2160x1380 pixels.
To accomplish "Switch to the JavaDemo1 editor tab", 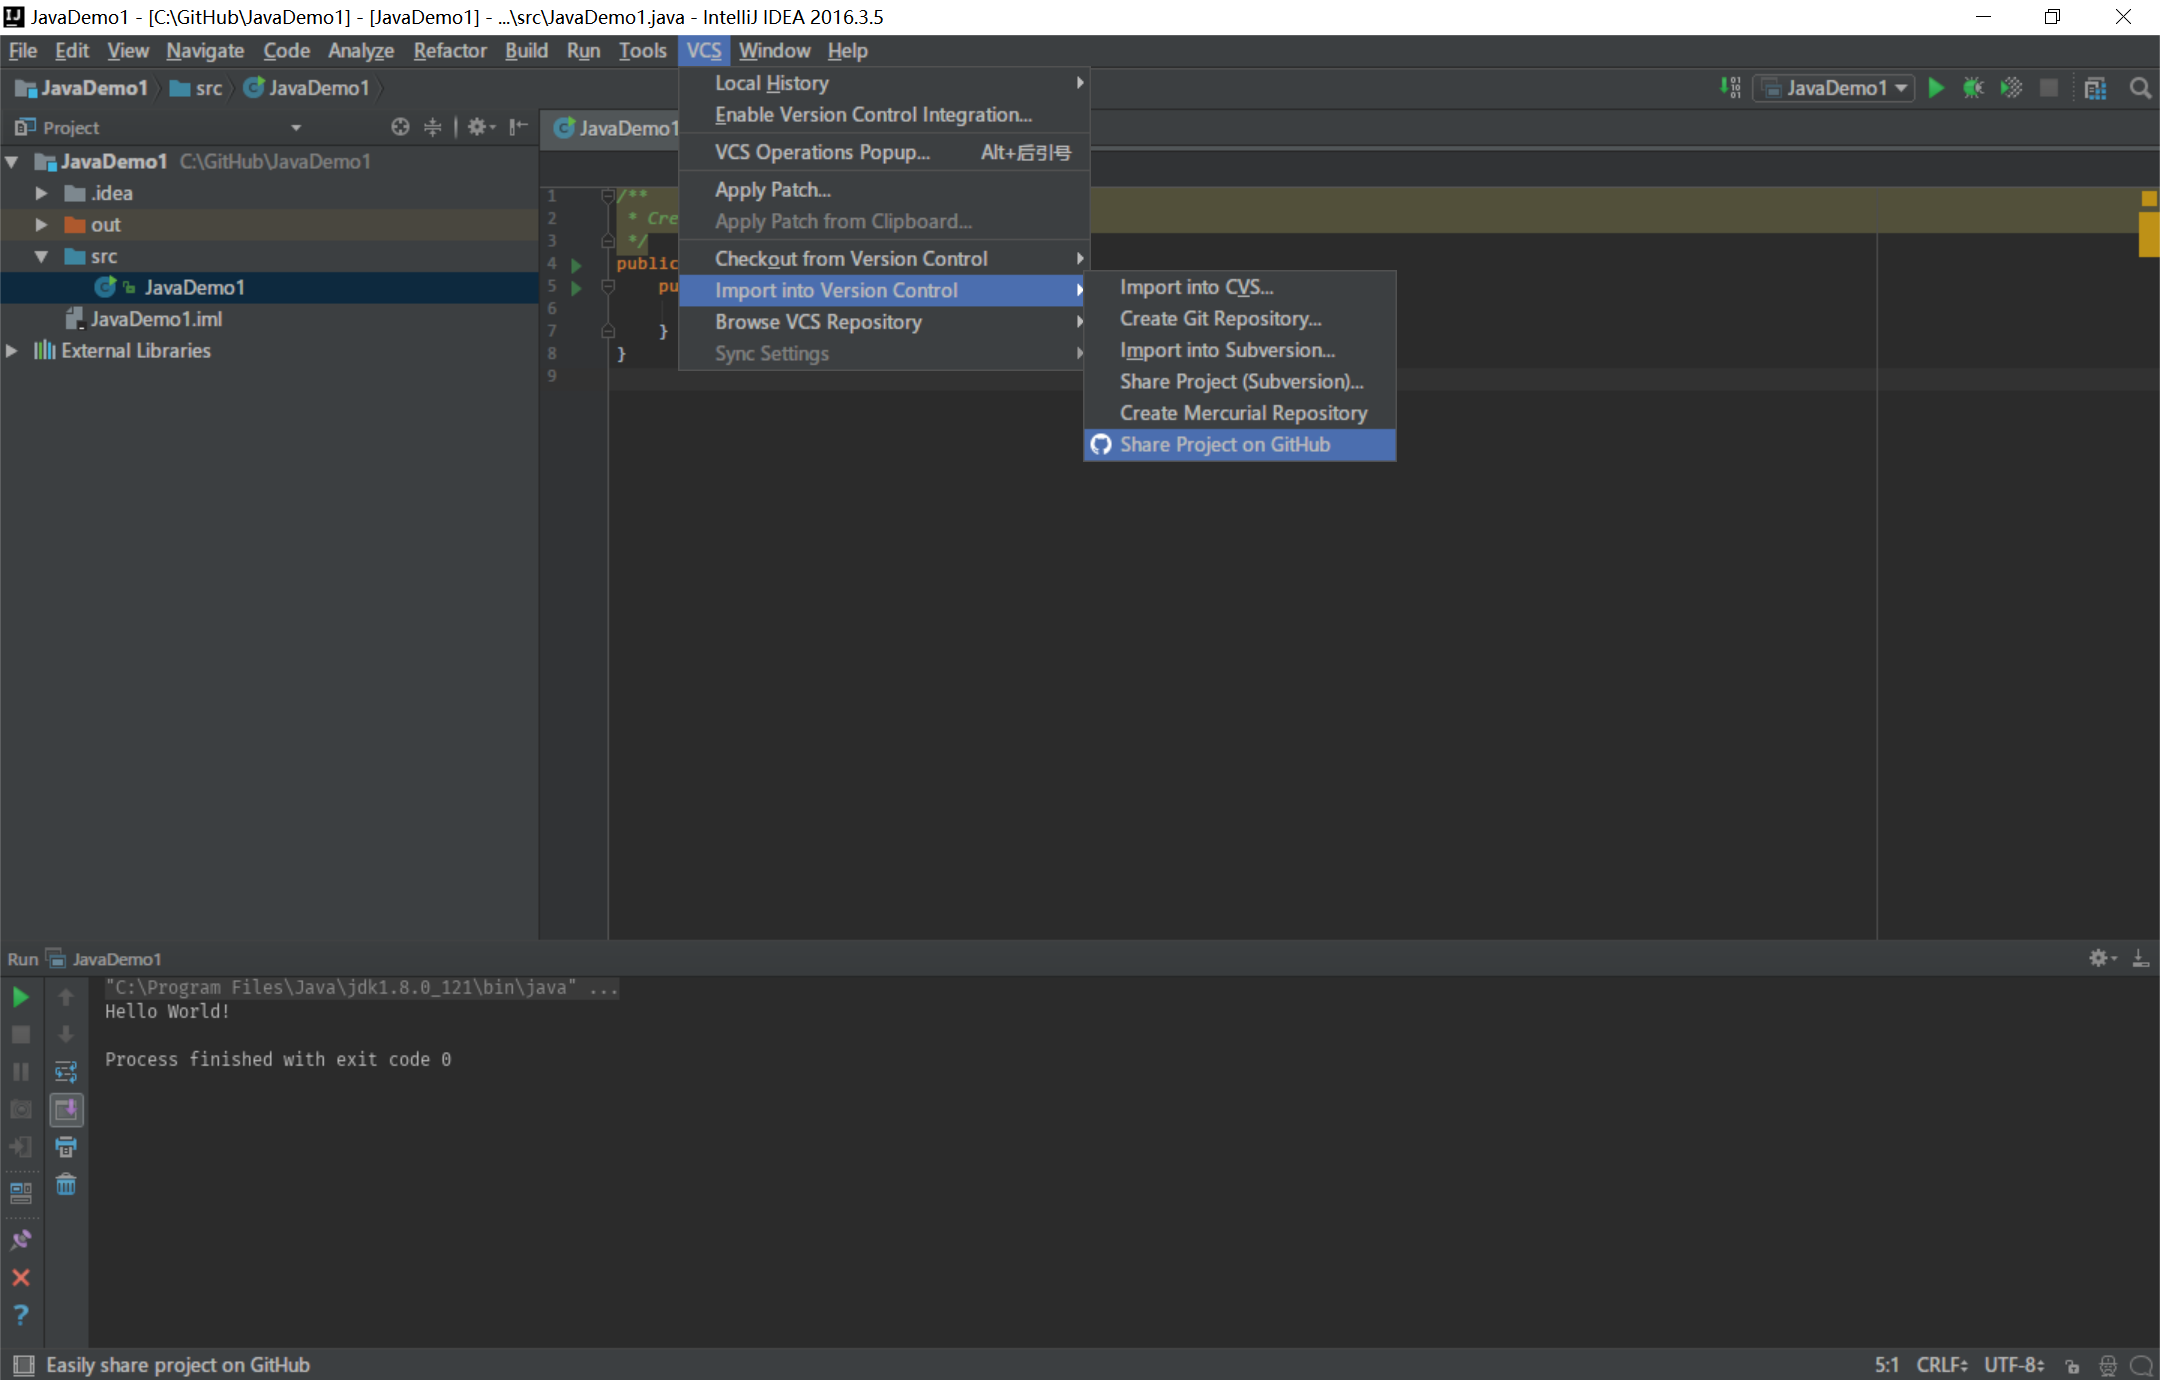I will (x=615, y=128).
